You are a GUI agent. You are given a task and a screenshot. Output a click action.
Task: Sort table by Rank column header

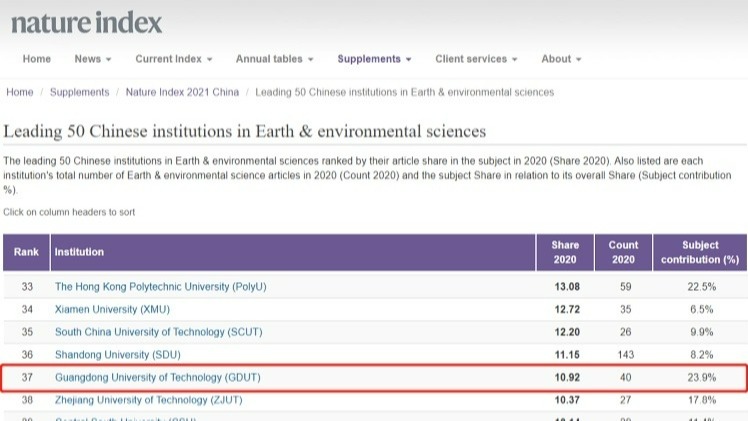click(x=26, y=252)
